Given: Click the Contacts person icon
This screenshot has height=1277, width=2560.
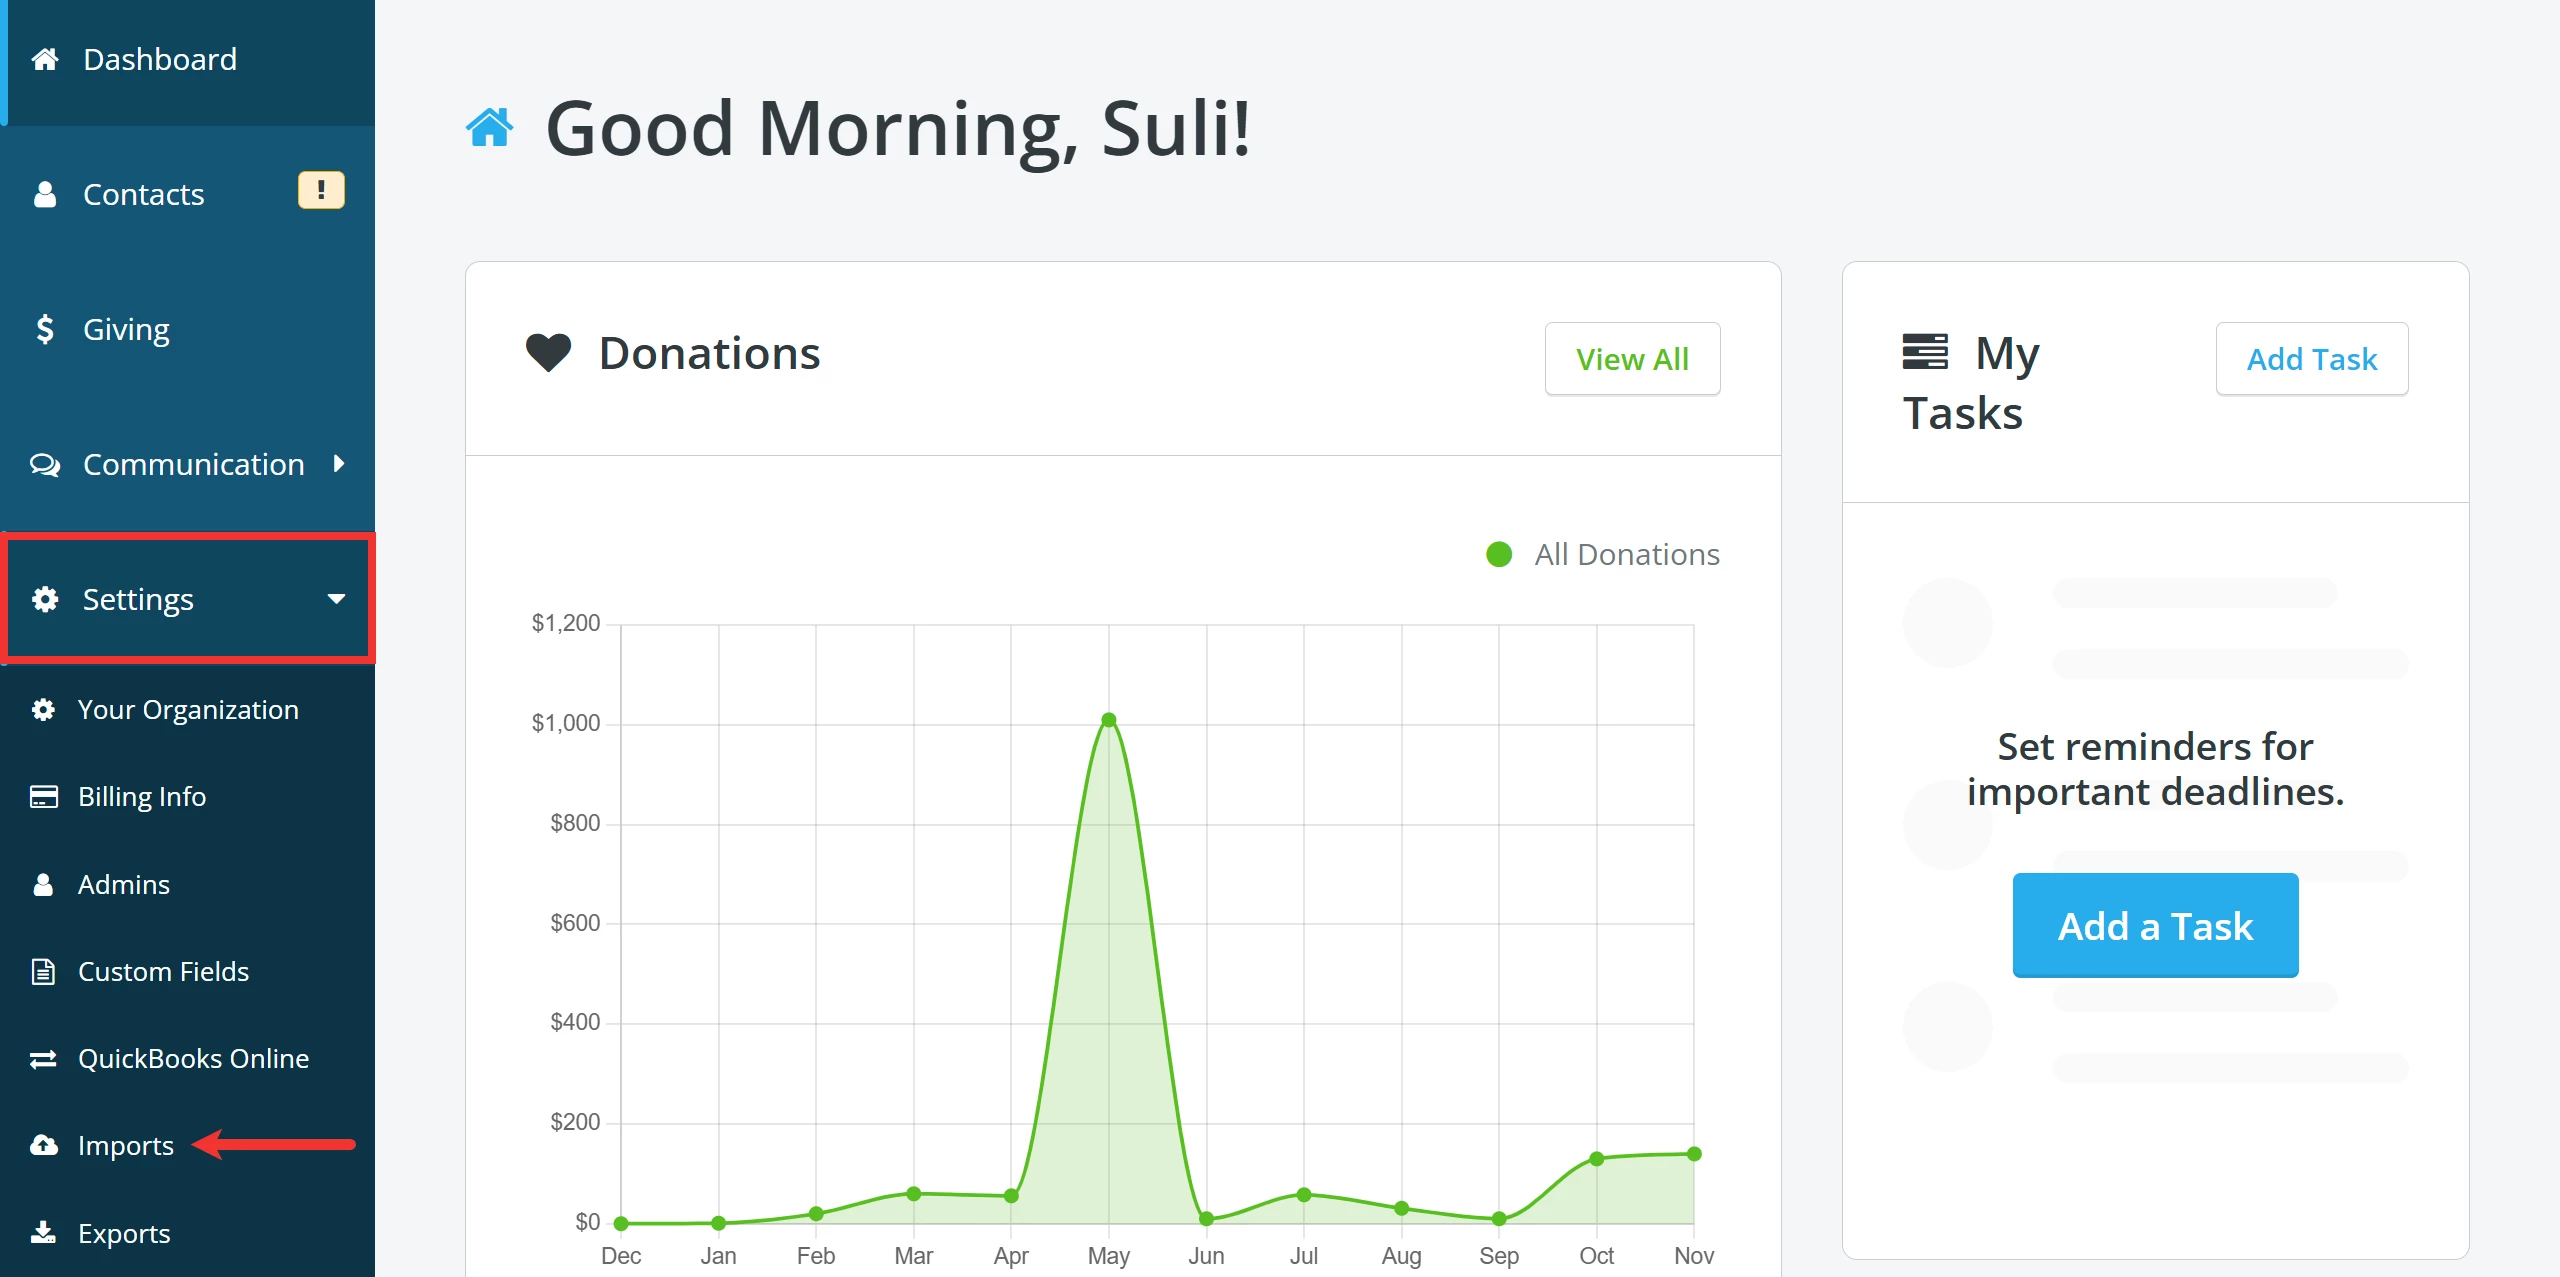Looking at the screenshot, I should pyautogui.click(x=45, y=194).
